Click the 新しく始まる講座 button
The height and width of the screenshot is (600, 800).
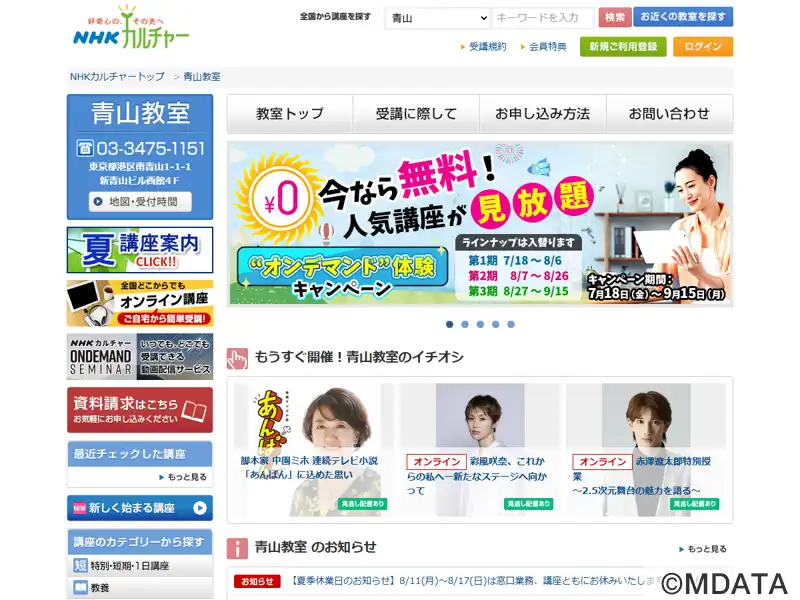tap(140, 508)
